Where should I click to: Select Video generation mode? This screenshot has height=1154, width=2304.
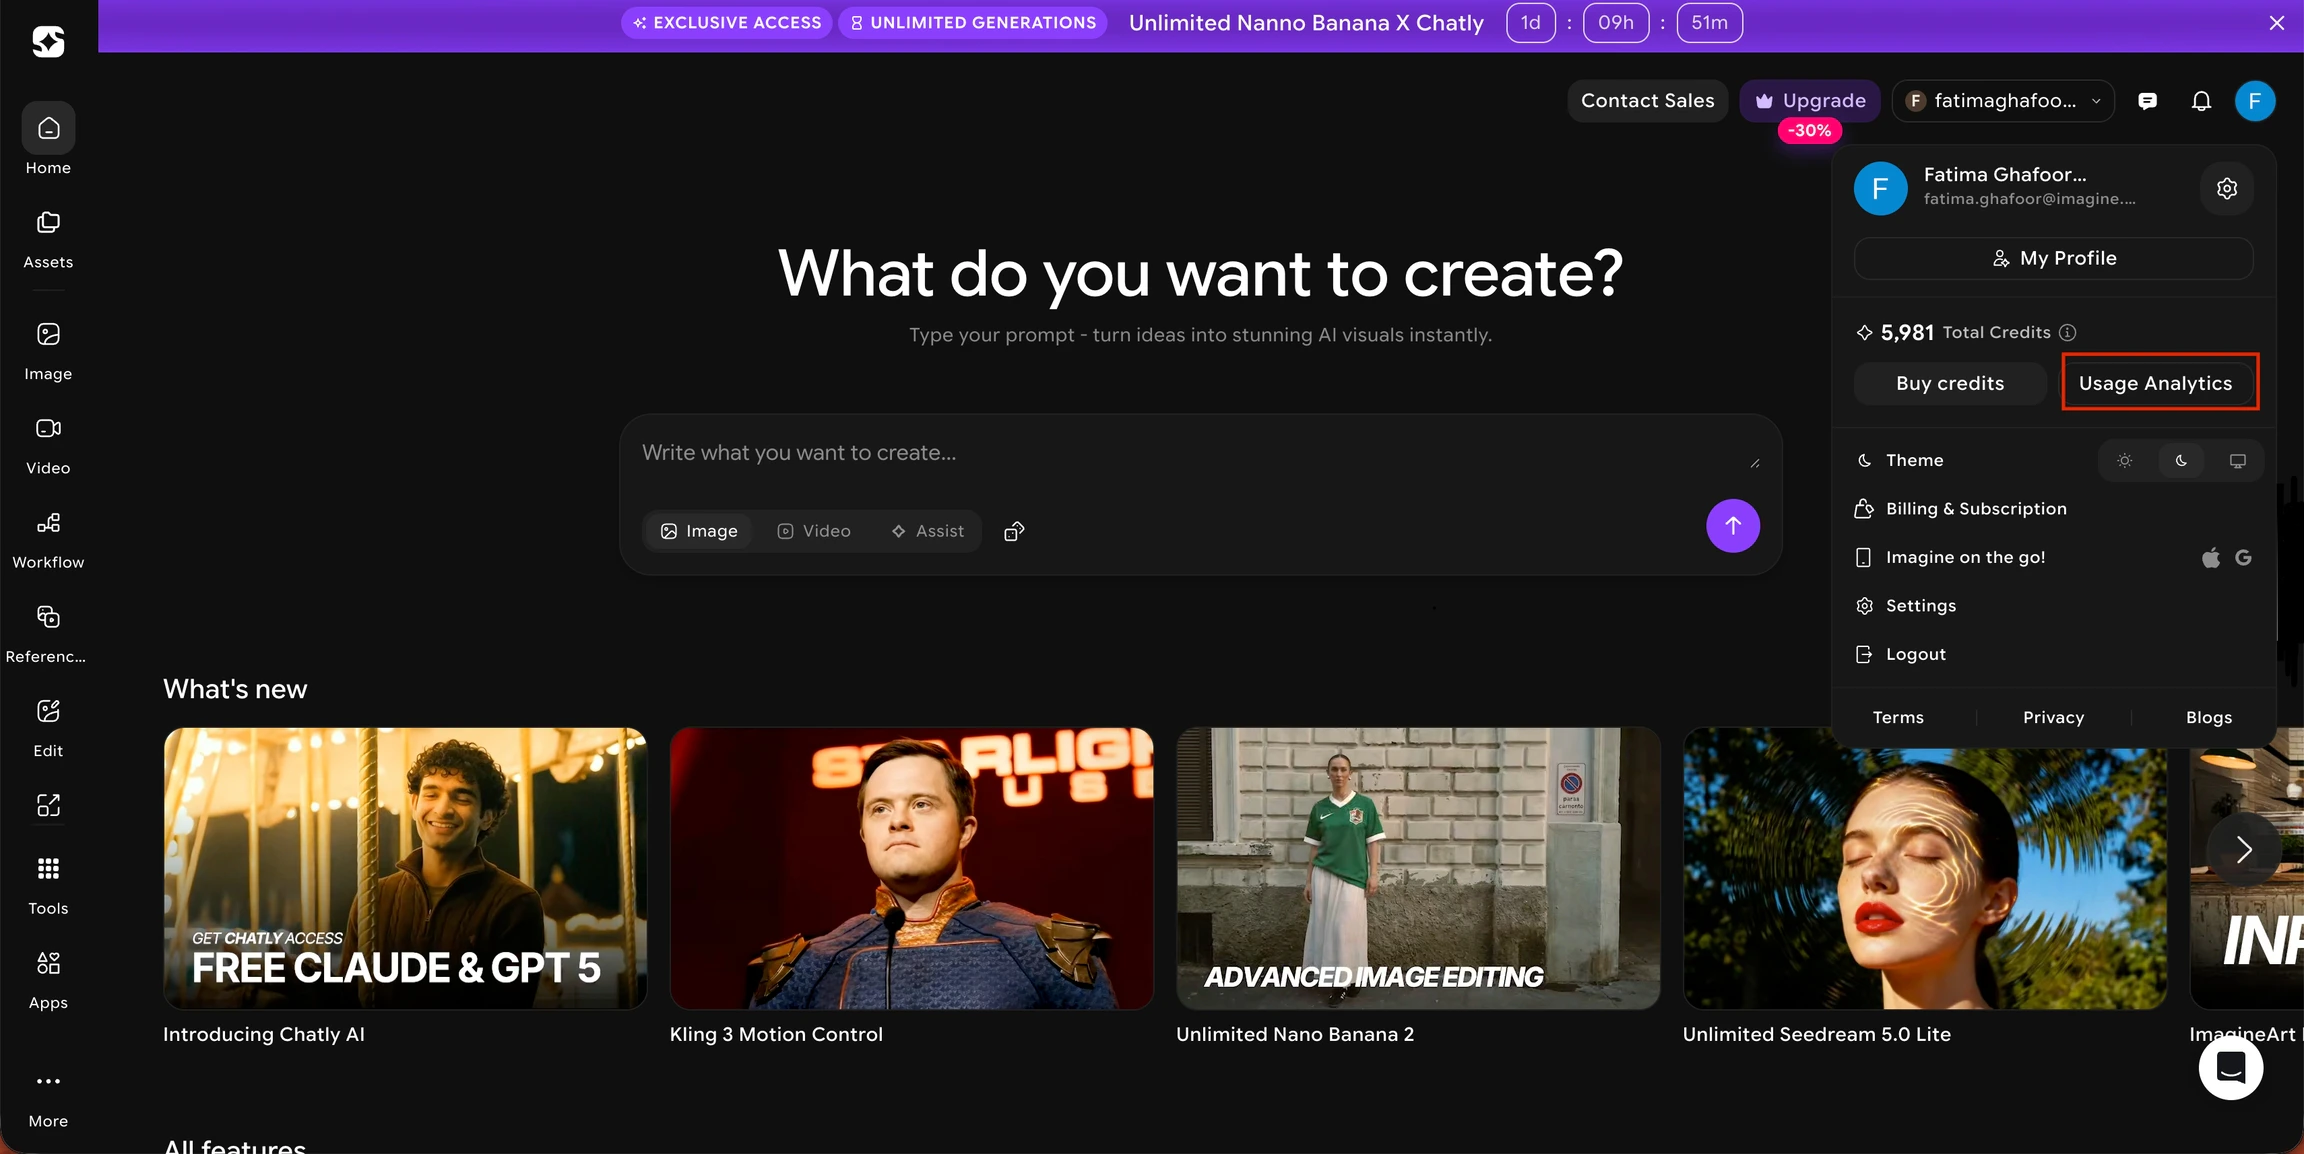(814, 531)
